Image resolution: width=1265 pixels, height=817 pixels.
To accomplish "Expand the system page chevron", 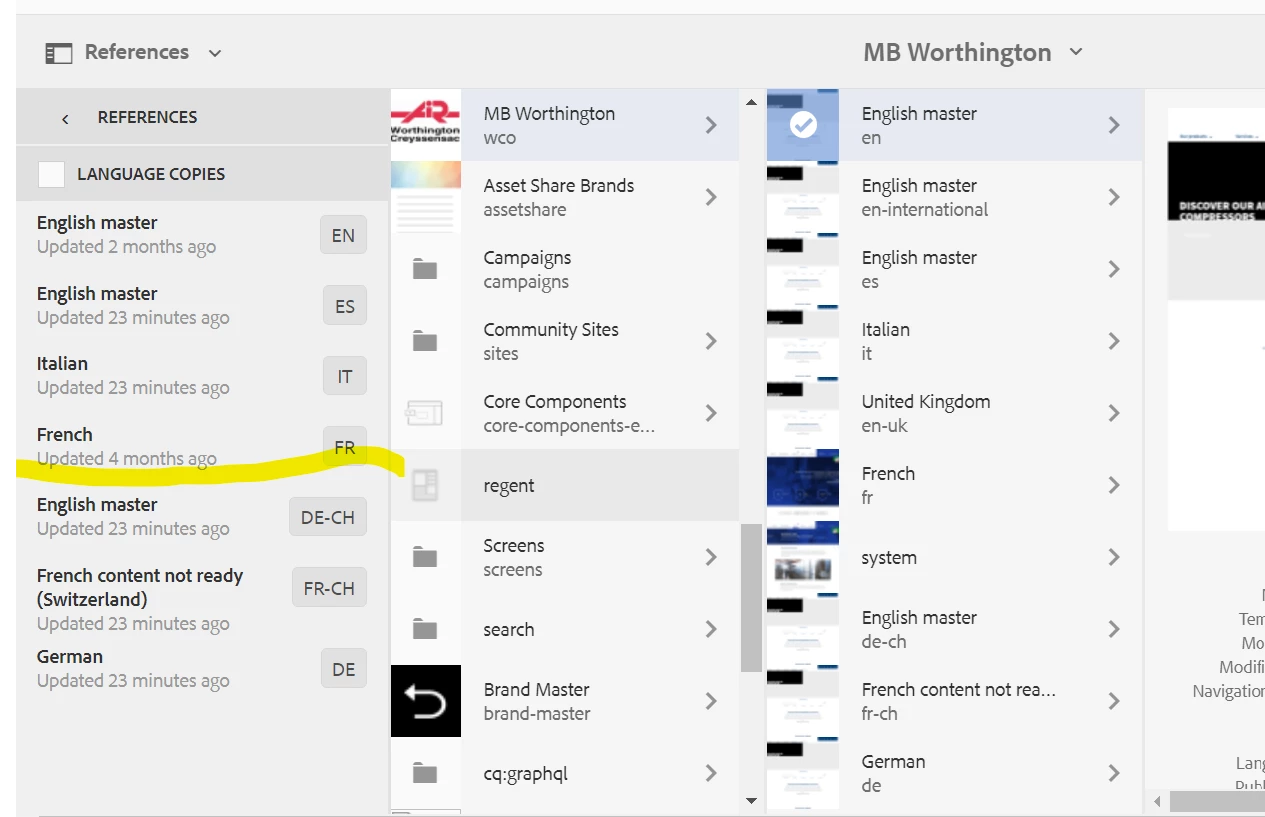I will [x=1114, y=557].
